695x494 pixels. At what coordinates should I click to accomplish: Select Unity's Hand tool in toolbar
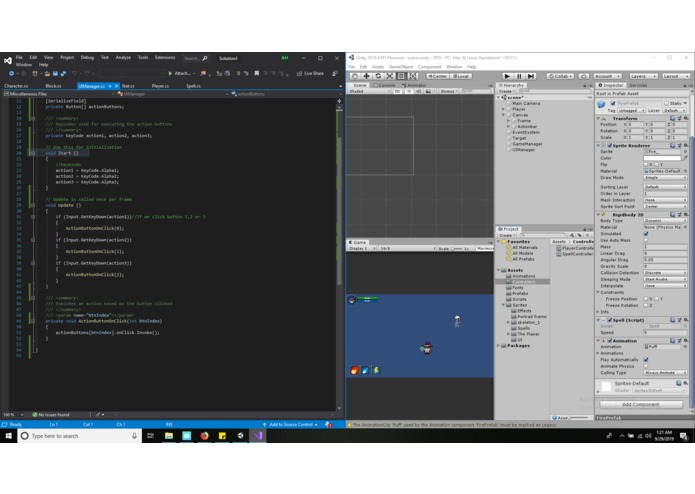point(355,76)
